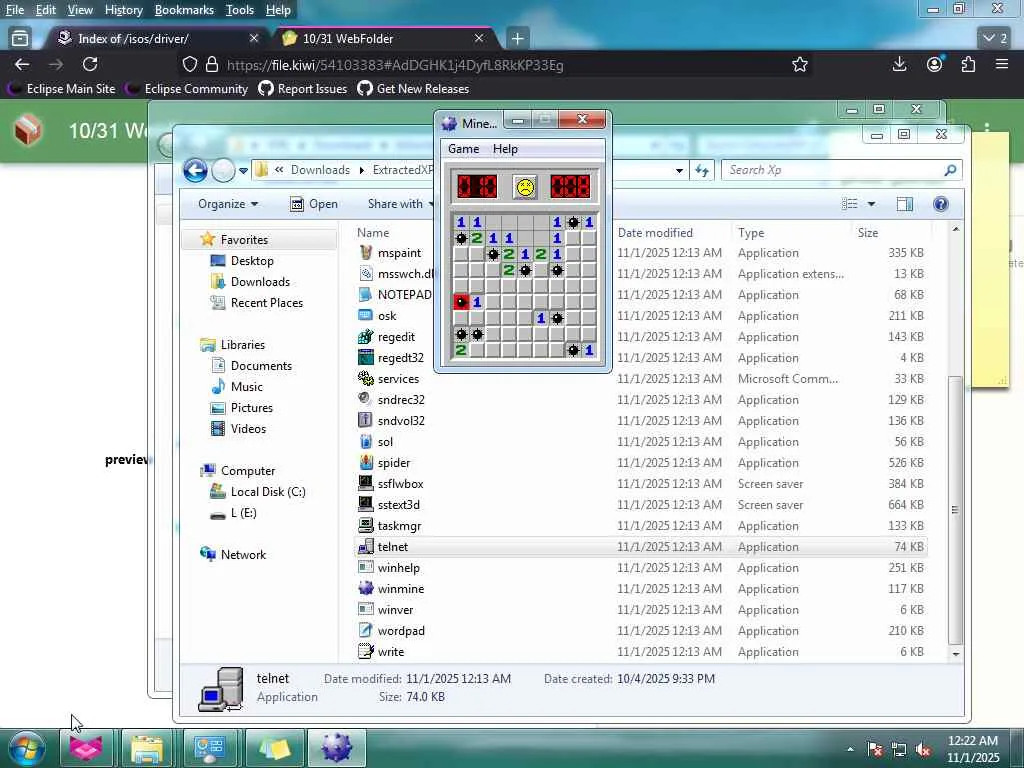The width and height of the screenshot is (1024, 768).
Task: Select the regedit file icon
Action: 366,336
